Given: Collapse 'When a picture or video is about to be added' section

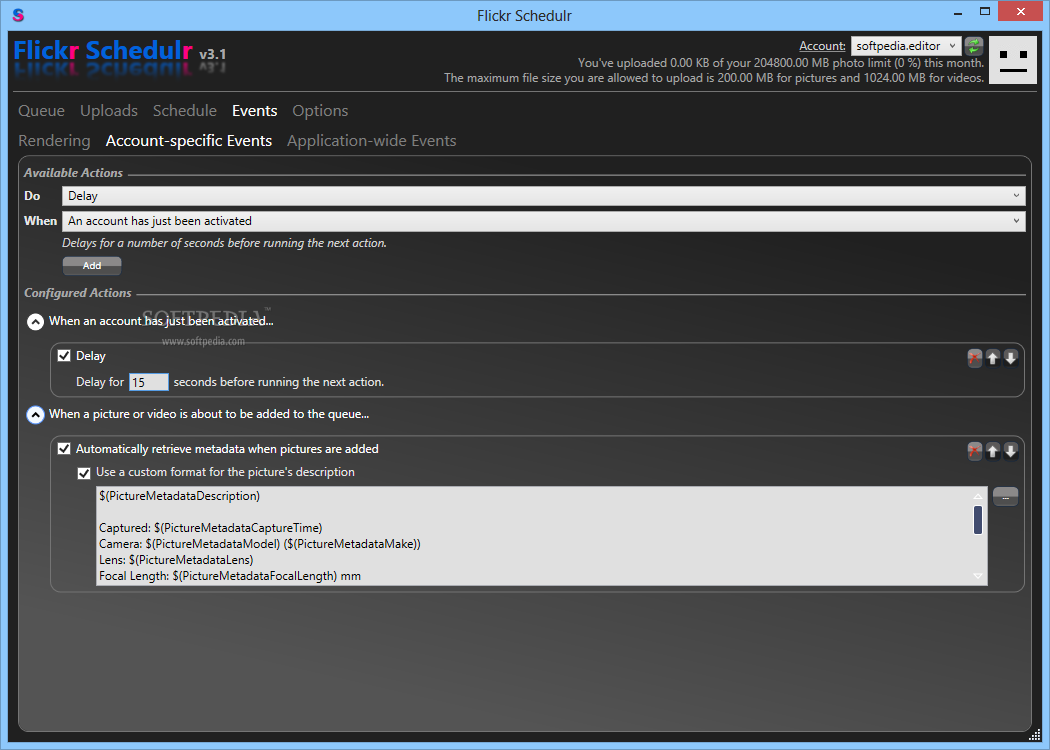Looking at the screenshot, I should (35, 415).
